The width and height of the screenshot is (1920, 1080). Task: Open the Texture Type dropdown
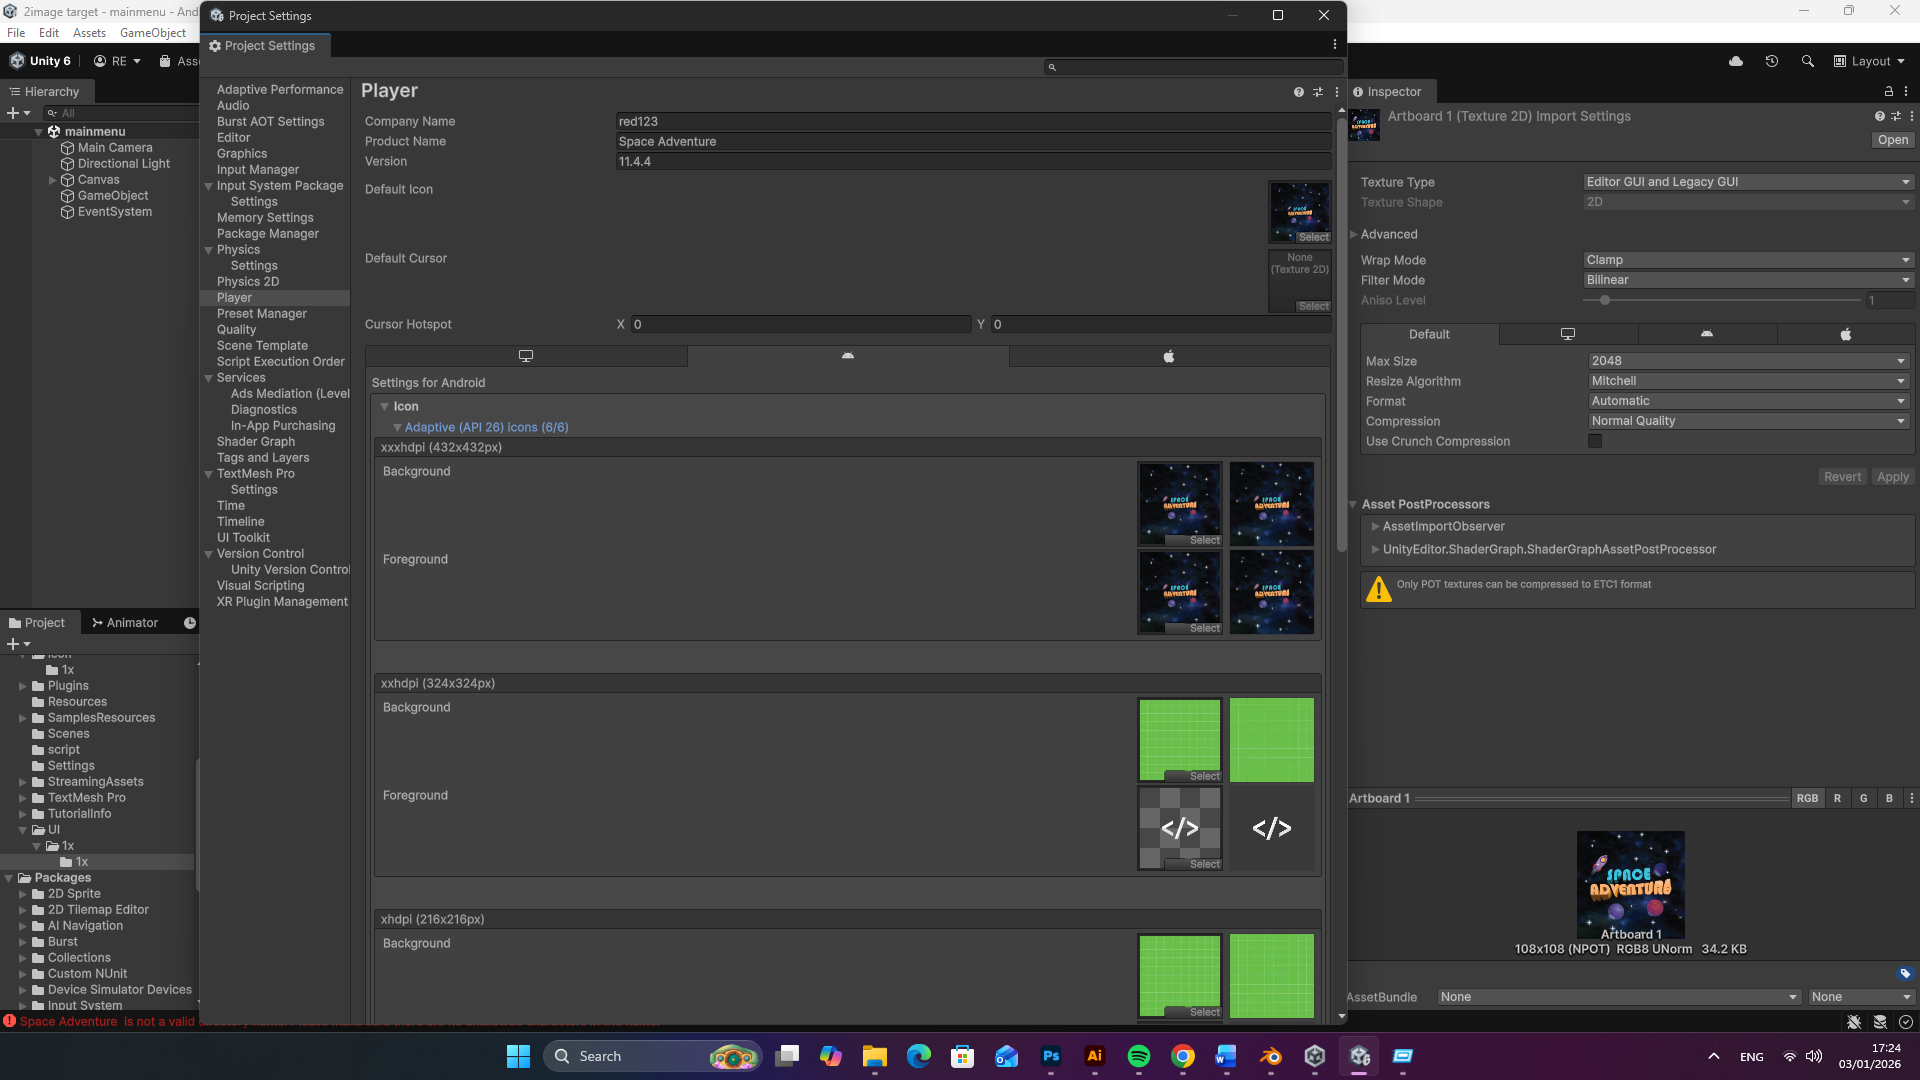tap(1747, 182)
